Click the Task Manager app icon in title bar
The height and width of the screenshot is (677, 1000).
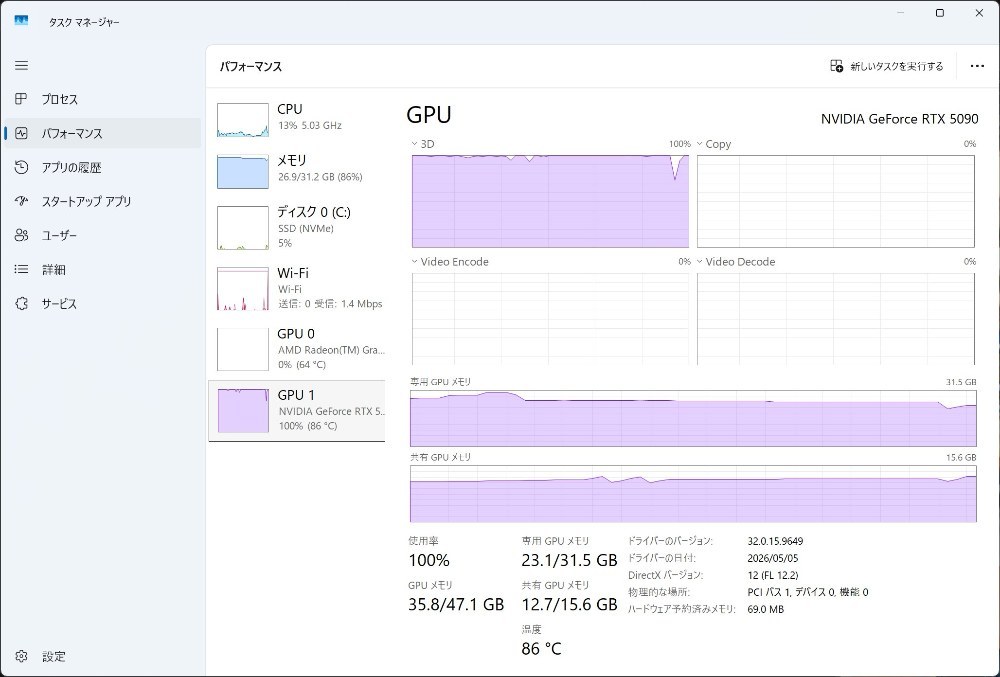pyautogui.click(x=21, y=21)
